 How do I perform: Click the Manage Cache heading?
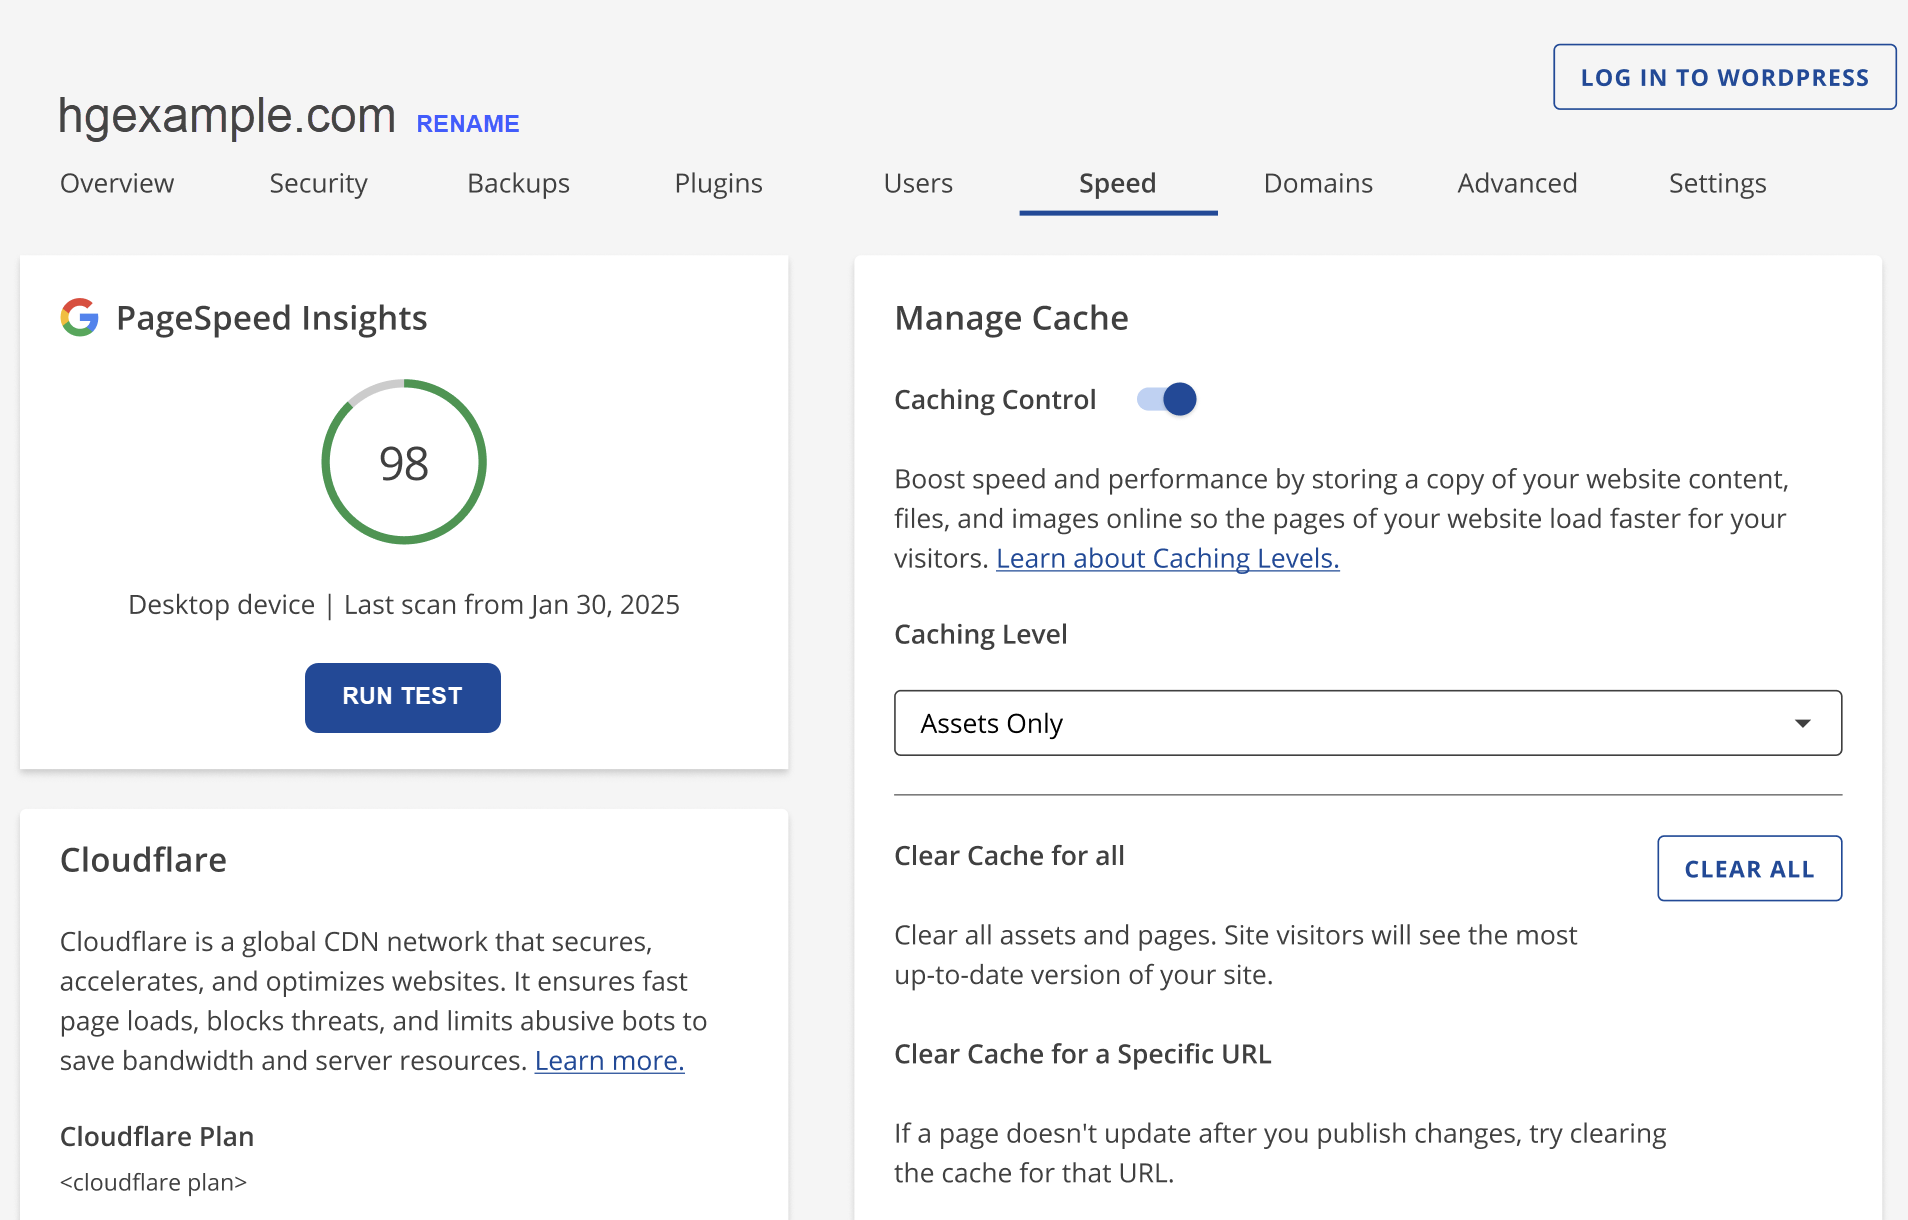coord(1011,318)
